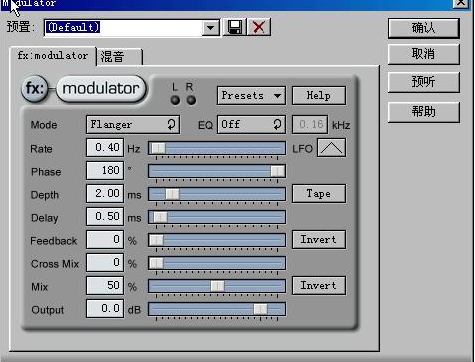Open the Presets dropdown menu
The height and width of the screenshot is (362, 475).
coord(251,96)
